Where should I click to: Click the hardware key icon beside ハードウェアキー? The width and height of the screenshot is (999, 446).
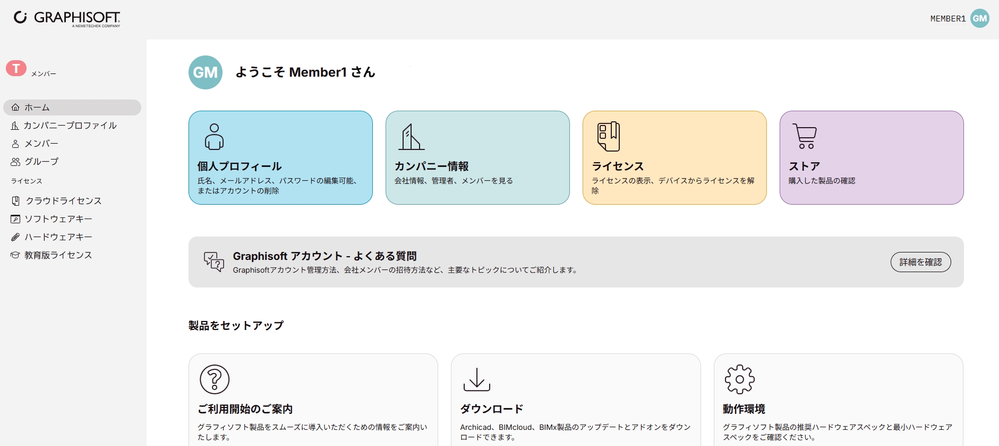(16, 237)
